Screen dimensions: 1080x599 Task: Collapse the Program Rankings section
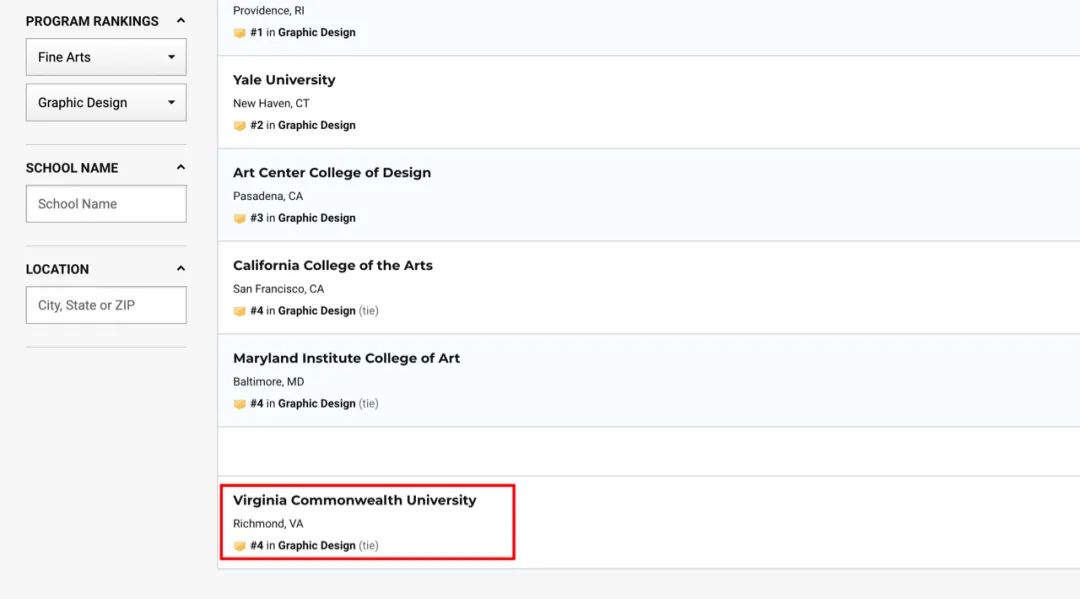tap(181, 21)
